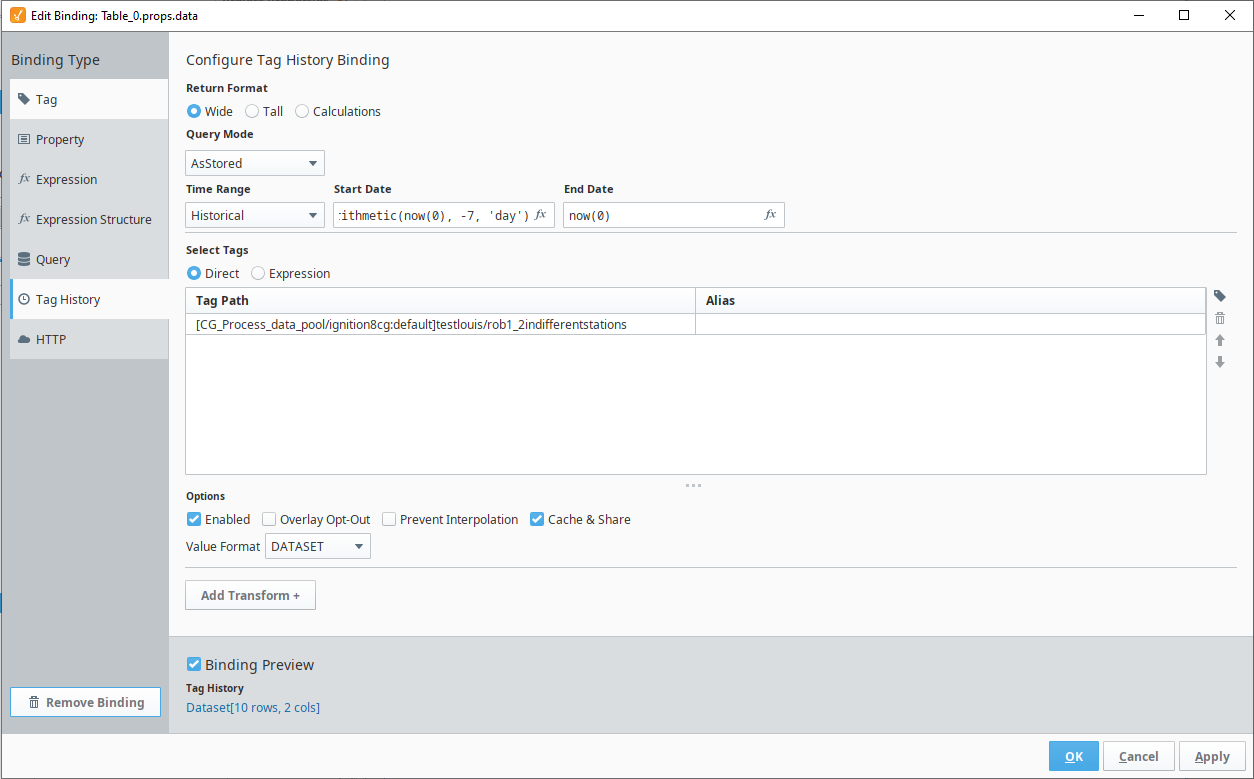The width and height of the screenshot is (1254, 779).
Task: Click the Add Transform + button
Action: pyautogui.click(x=250, y=595)
